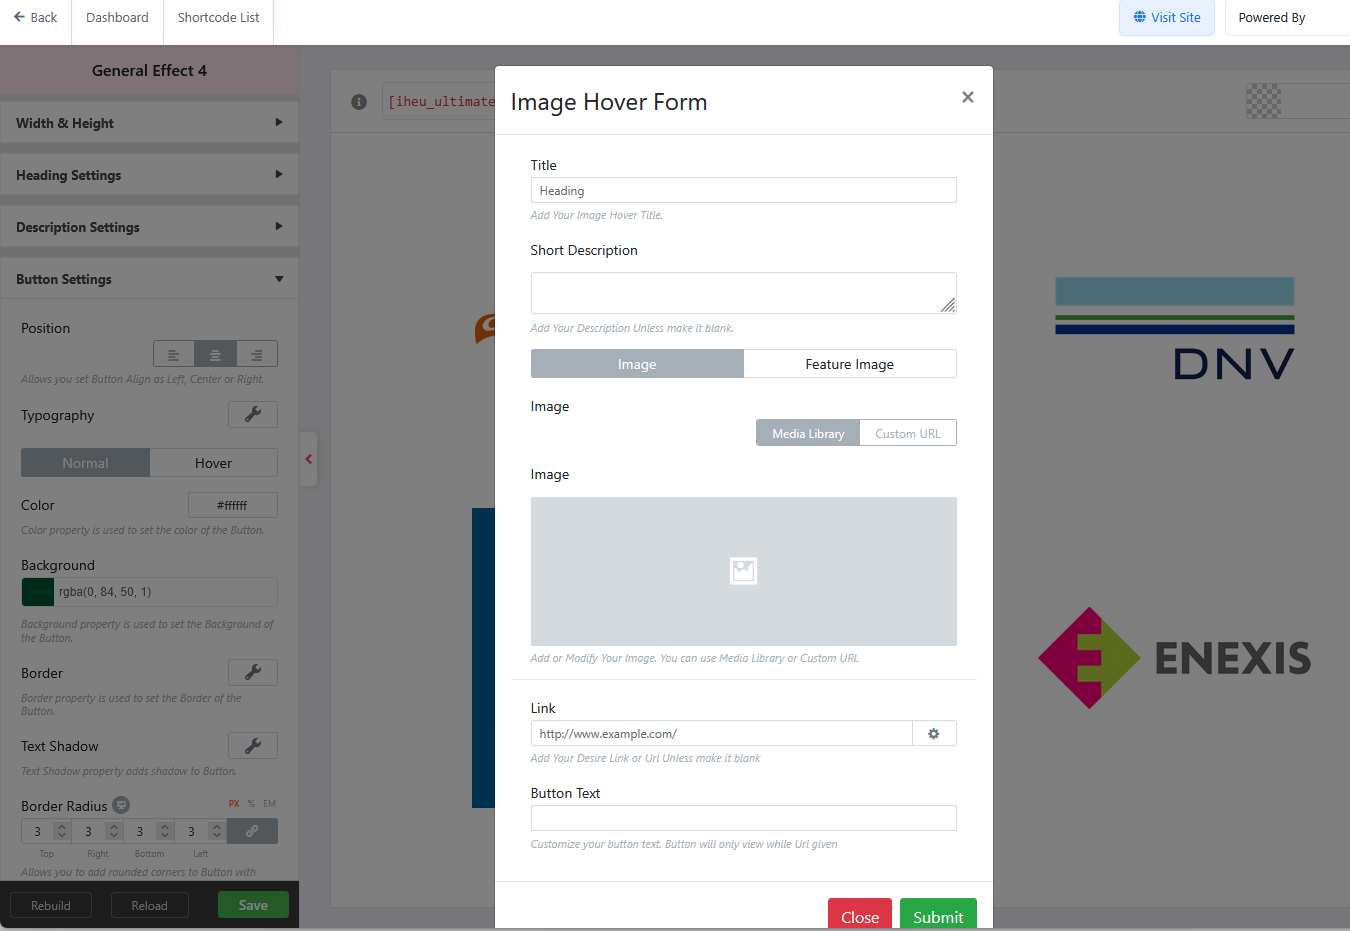Screen dimensions: 1350x931
Task: Expand Description Settings panel
Action: click(149, 227)
